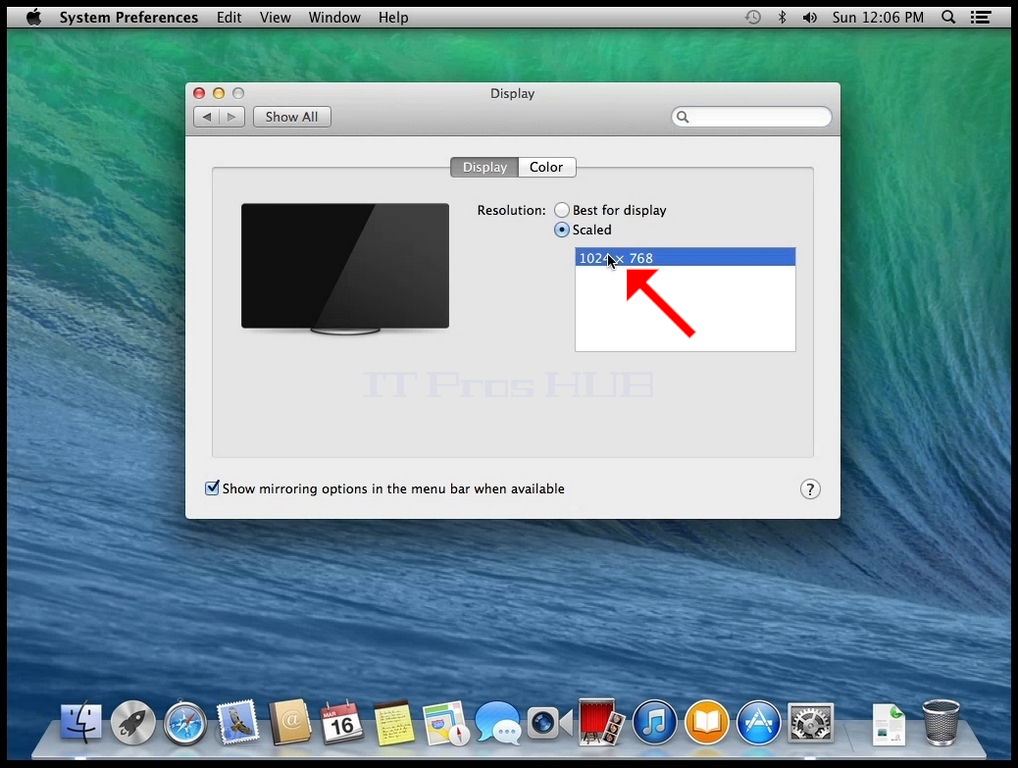Open the document stack in Dock
The image size is (1018, 768).
(889, 724)
